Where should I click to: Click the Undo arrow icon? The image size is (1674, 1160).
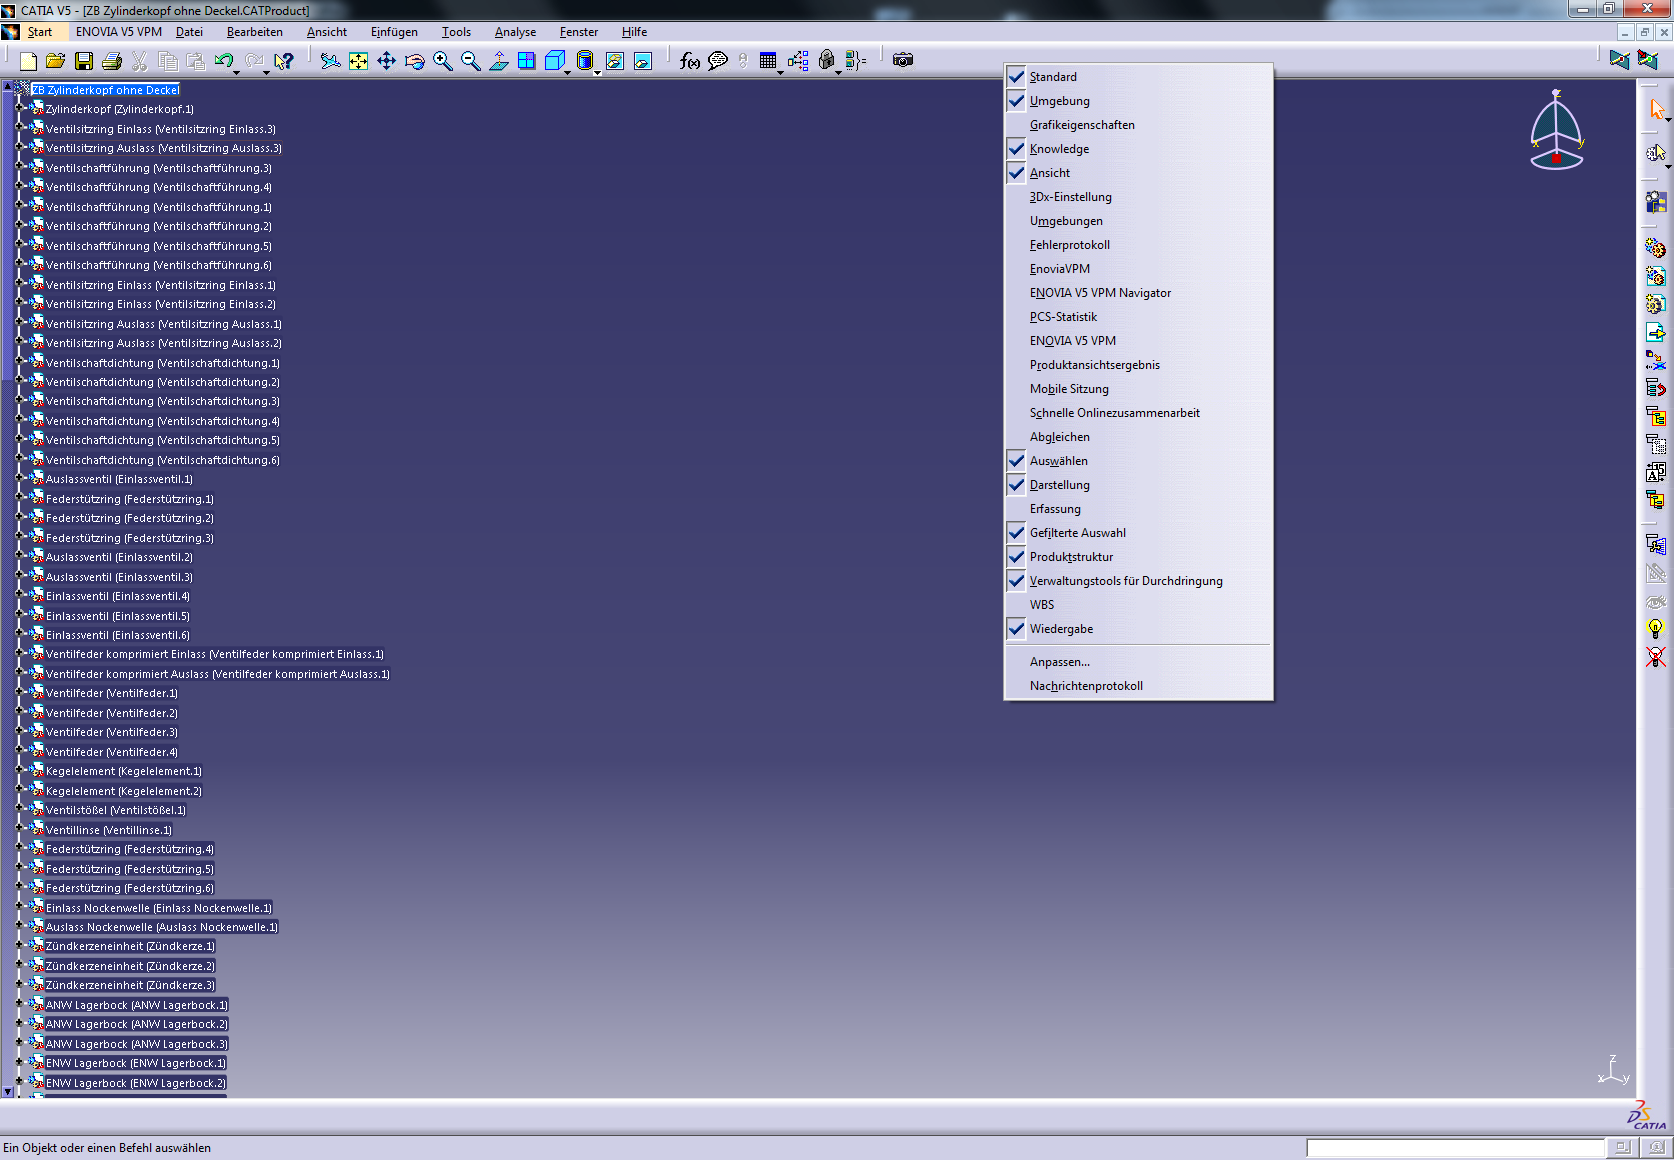(x=224, y=61)
